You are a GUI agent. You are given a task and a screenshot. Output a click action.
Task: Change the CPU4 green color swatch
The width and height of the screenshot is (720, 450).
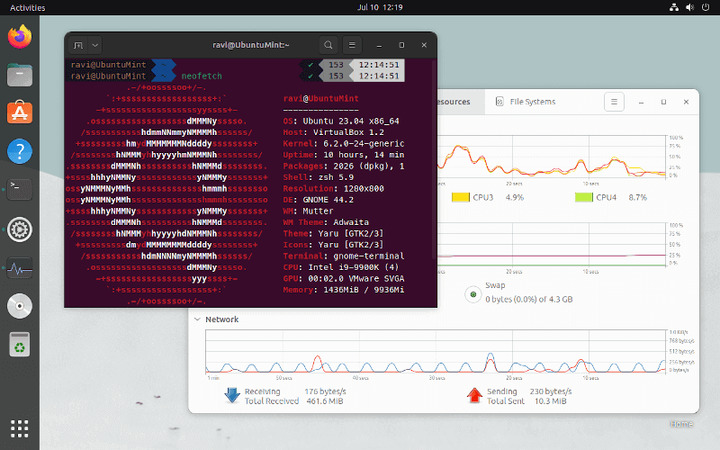(x=585, y=197)
